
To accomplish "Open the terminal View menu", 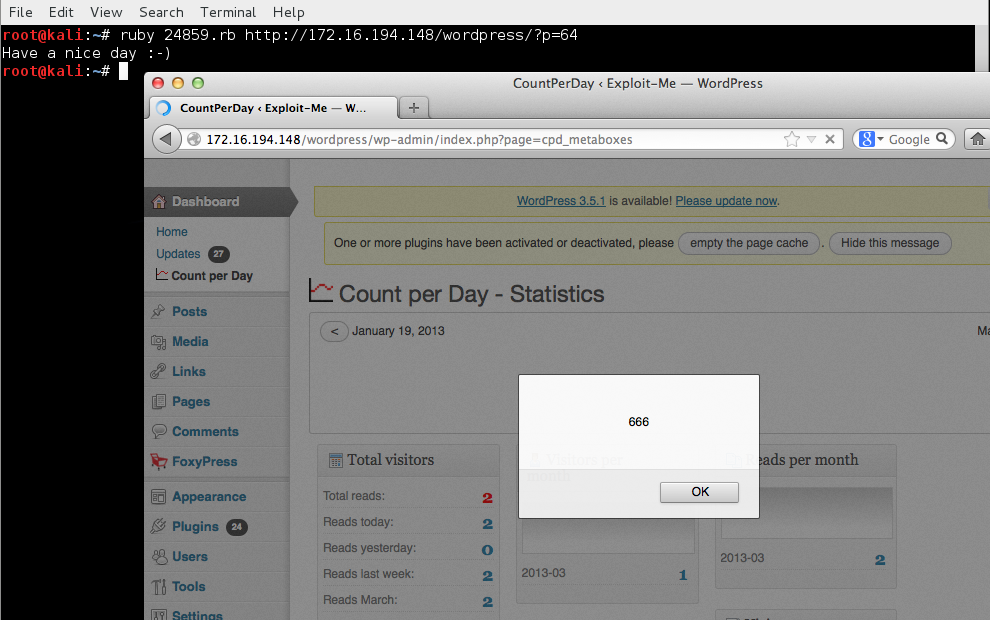I will (x=106, y=12).
